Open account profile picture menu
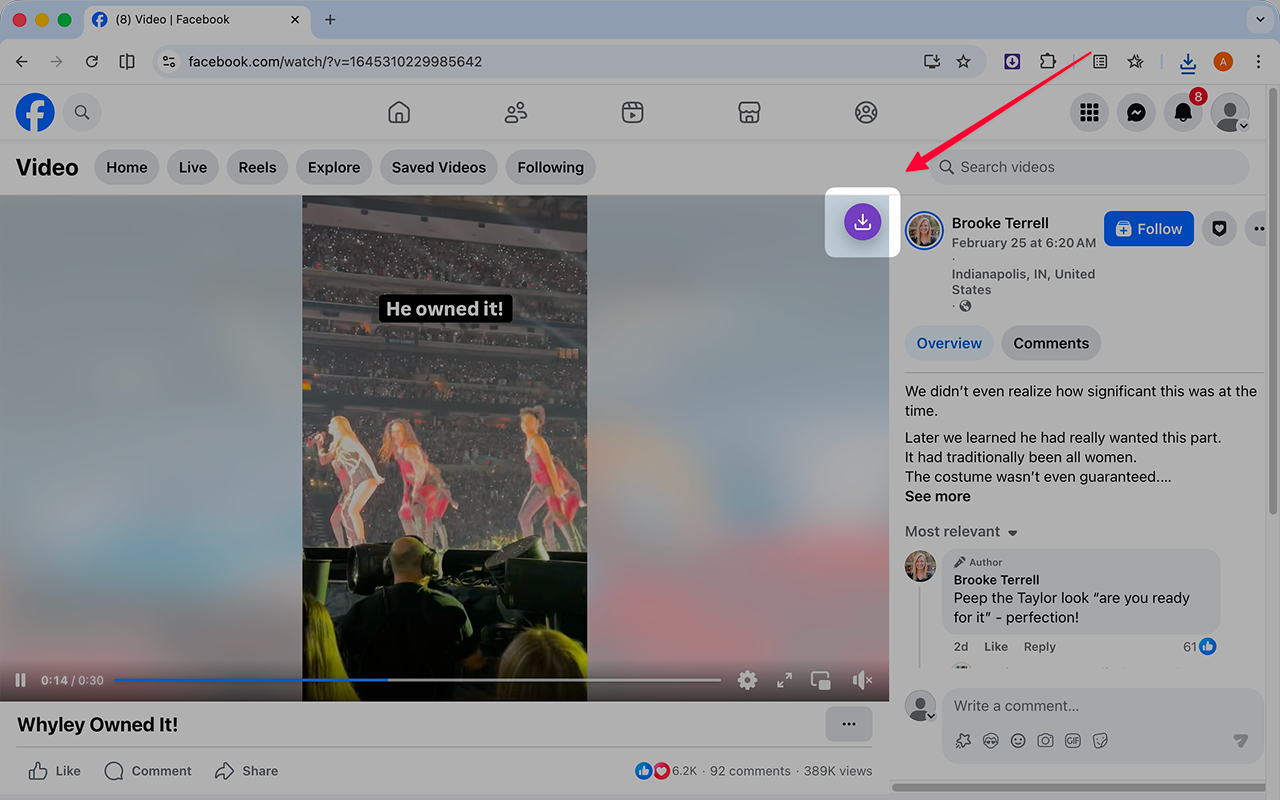Image resolution: width=1280 pixels, height=800 pixels. pos(1230,113)
